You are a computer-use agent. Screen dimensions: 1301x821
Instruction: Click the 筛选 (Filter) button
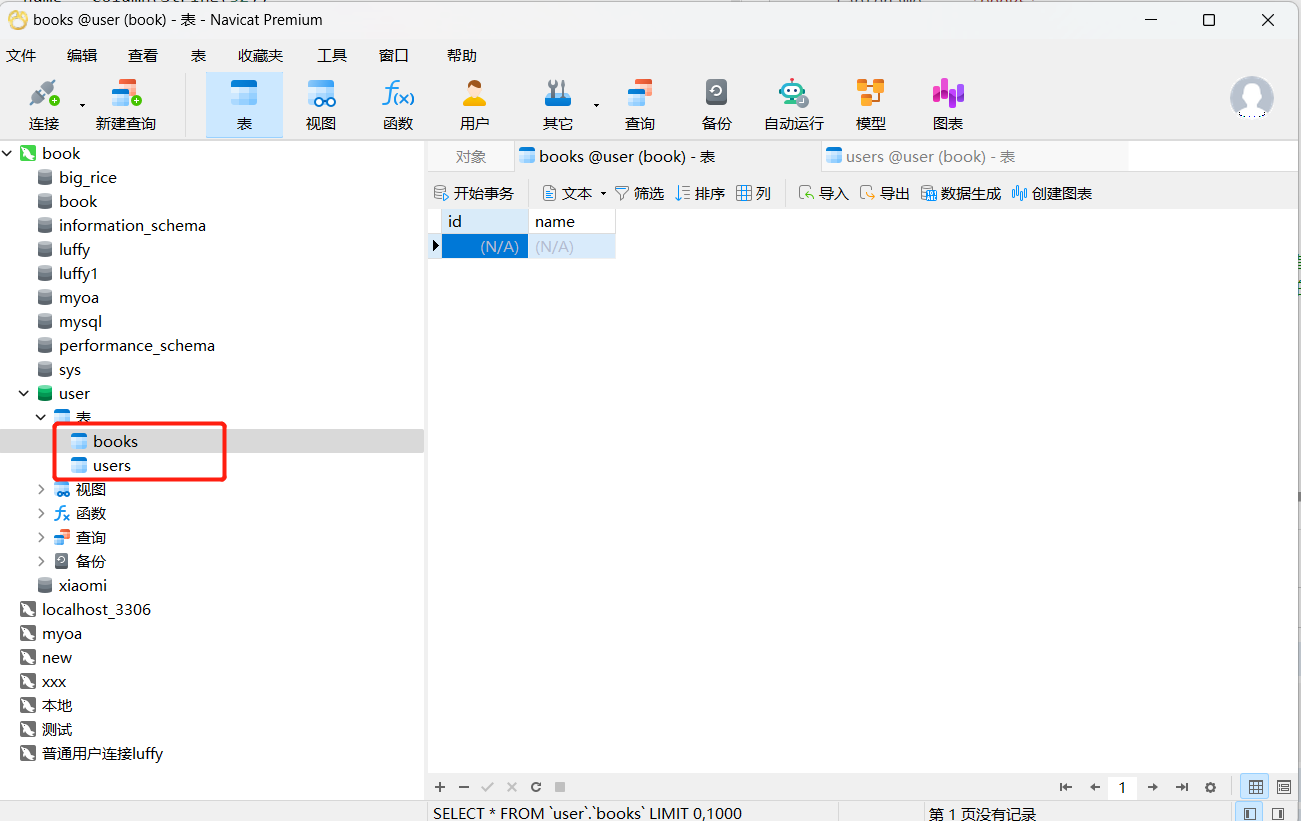point(639,194)
